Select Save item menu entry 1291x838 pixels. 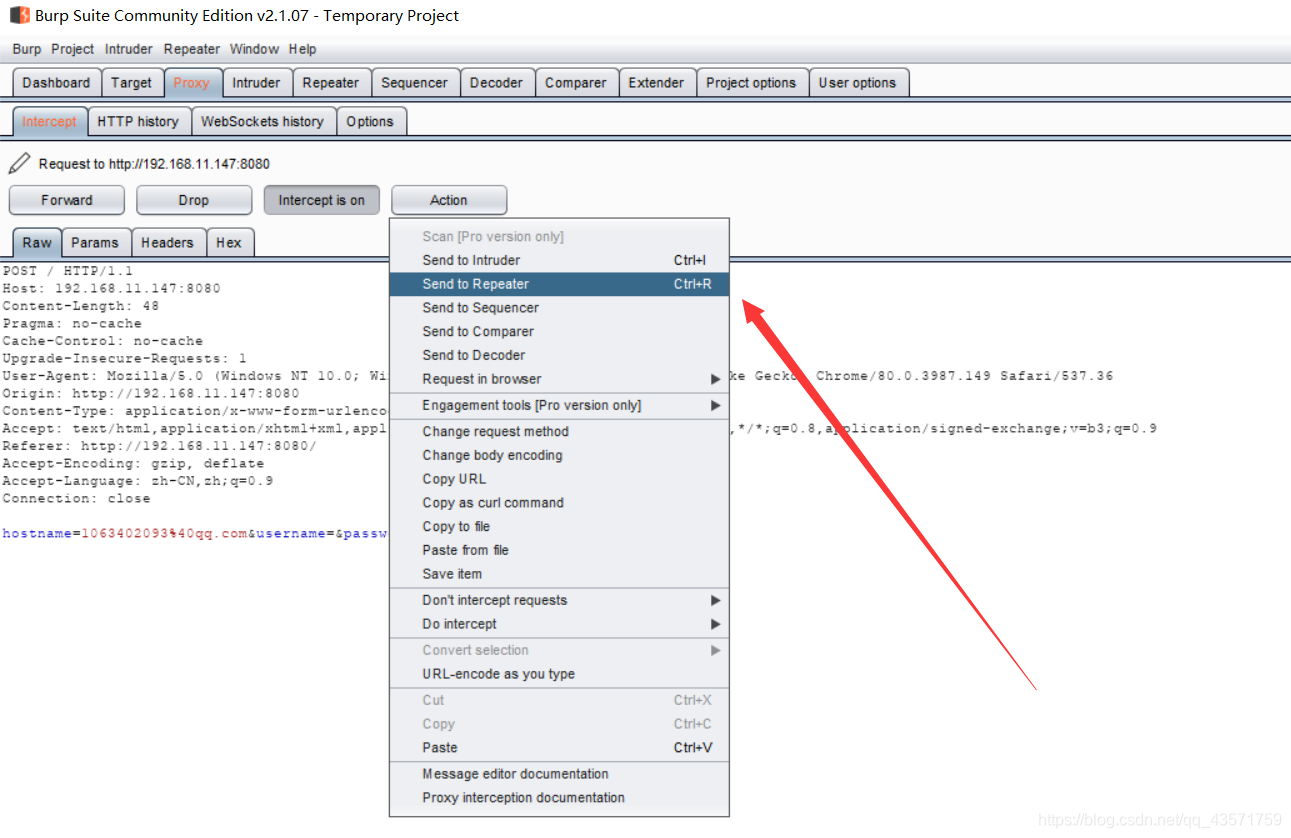(x=559, y=574)
